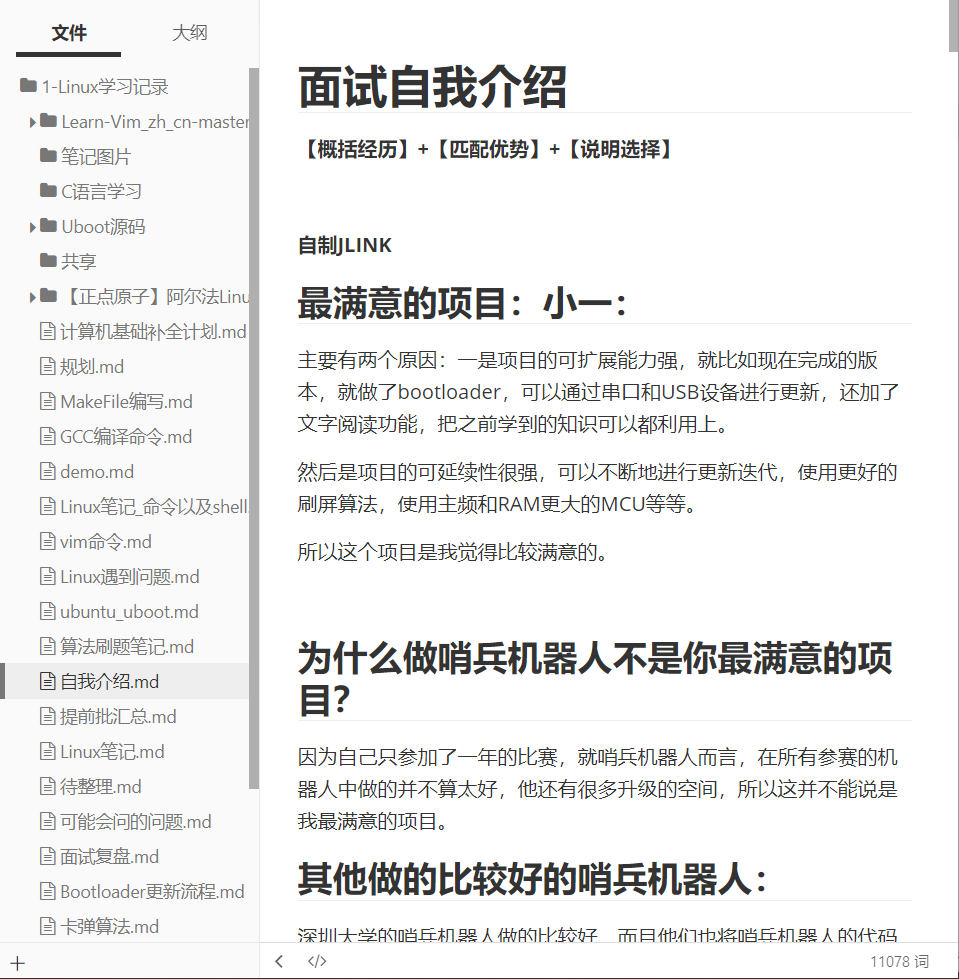
Task: Click file icon of 卡弹算法.md
Action: coord(47,925)
